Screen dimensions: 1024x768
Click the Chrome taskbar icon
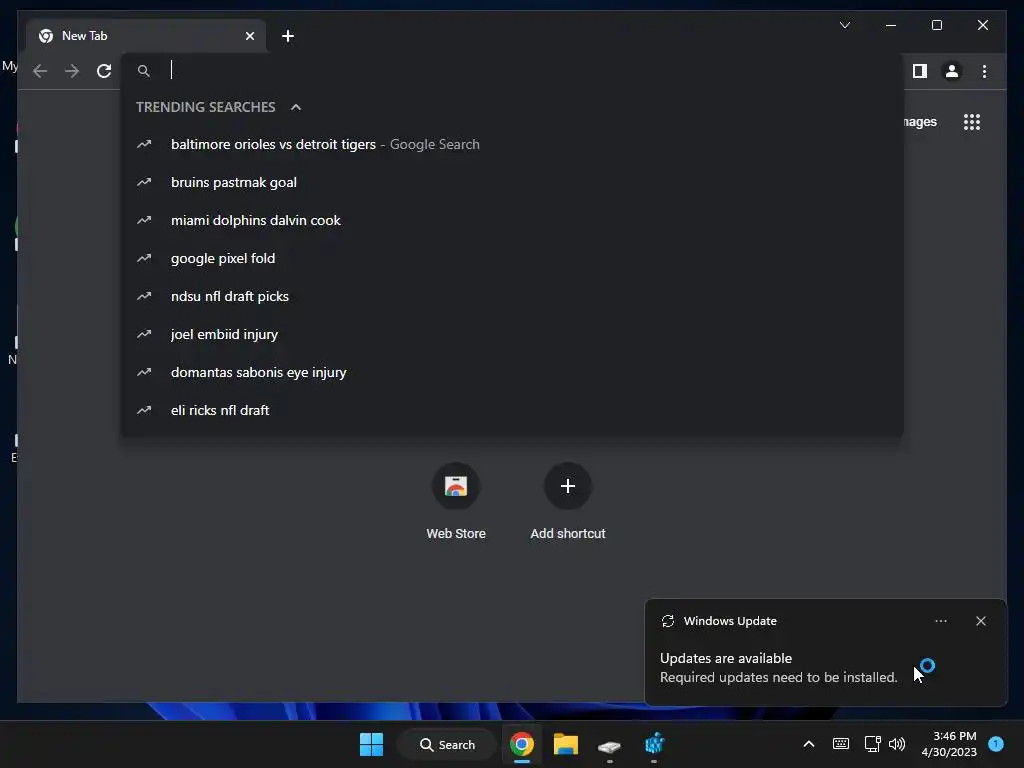[522, 744]
